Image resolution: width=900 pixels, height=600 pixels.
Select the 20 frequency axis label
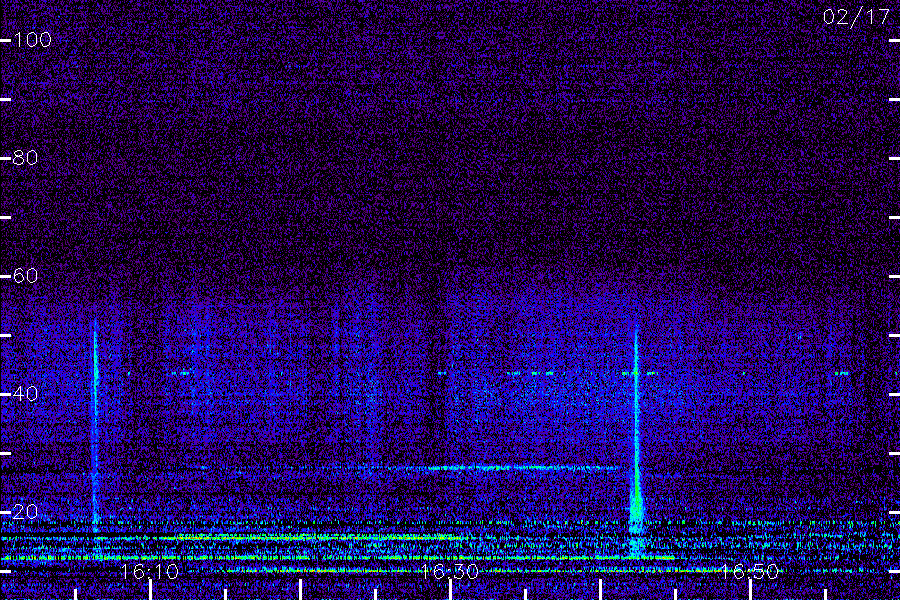pyautogui.click(x=25, y=512)
